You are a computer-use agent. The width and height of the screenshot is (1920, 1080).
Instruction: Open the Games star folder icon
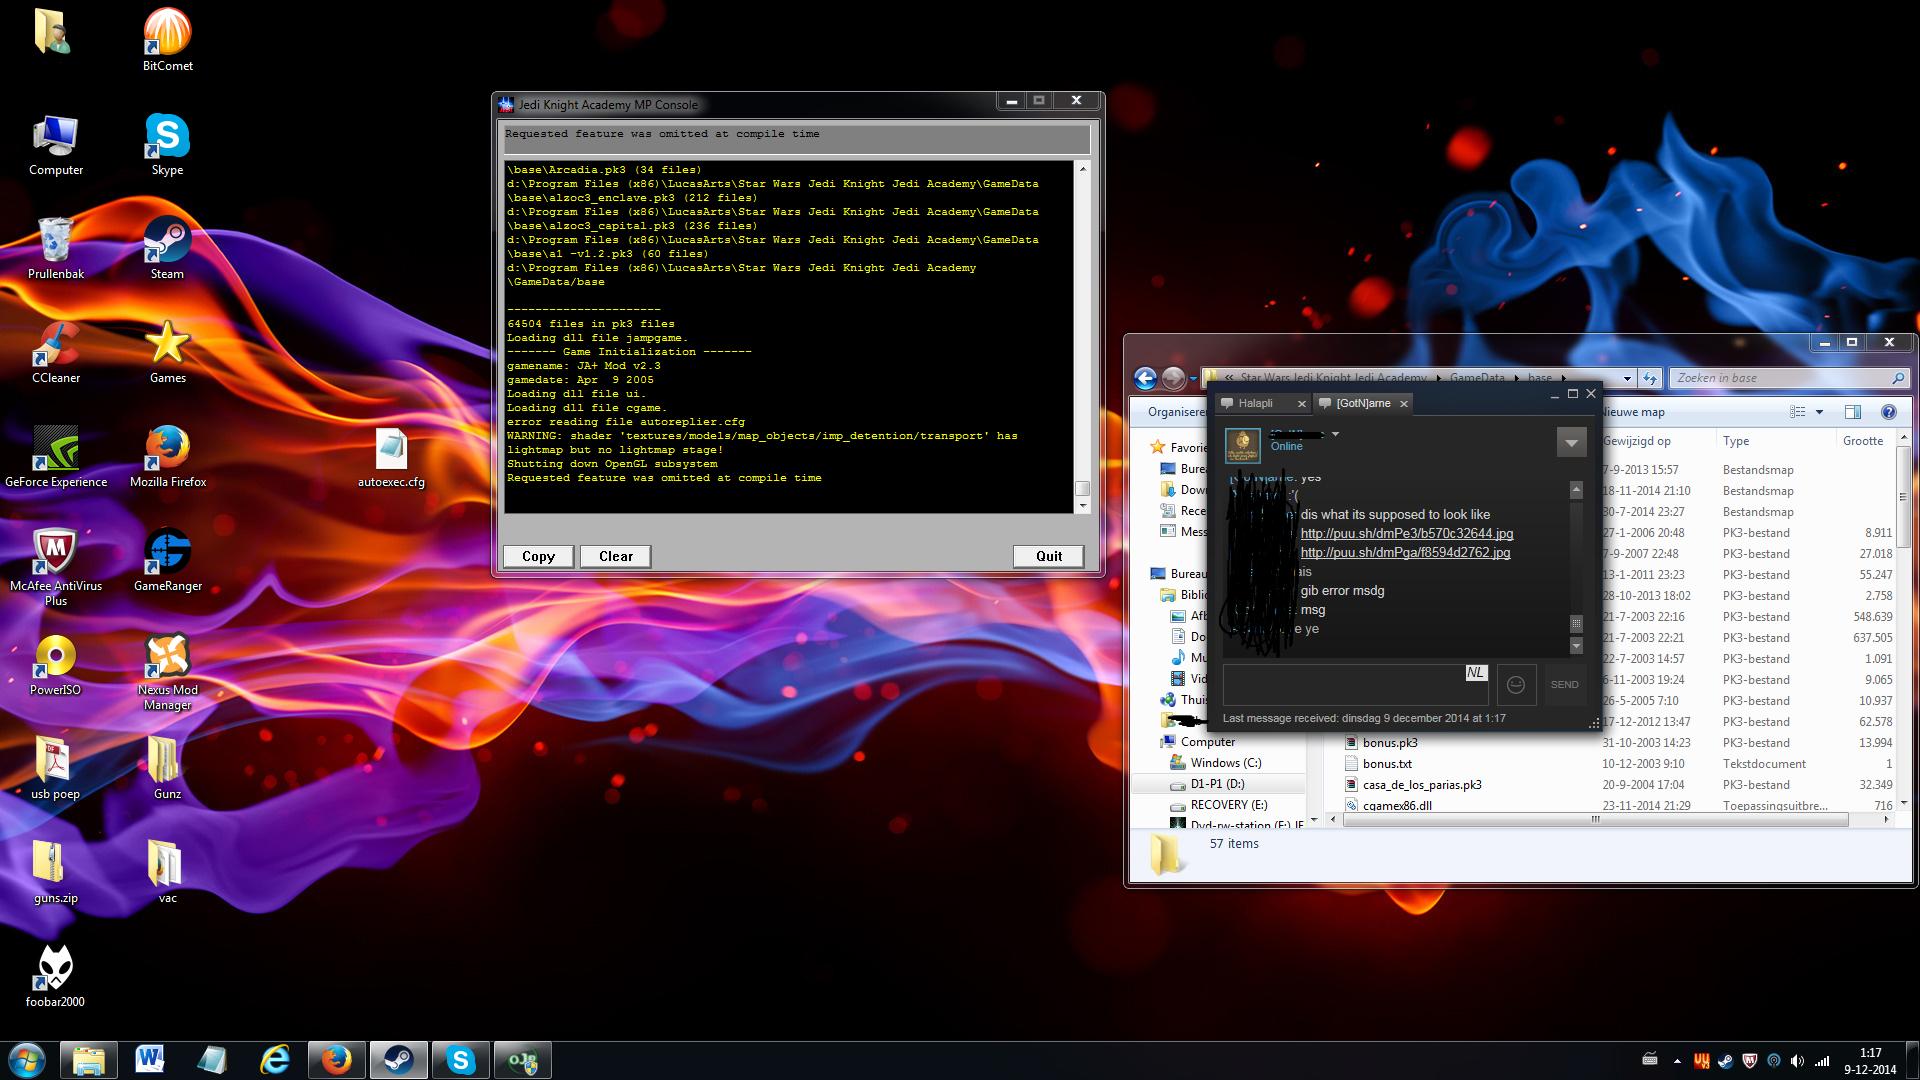coord(167,352)
